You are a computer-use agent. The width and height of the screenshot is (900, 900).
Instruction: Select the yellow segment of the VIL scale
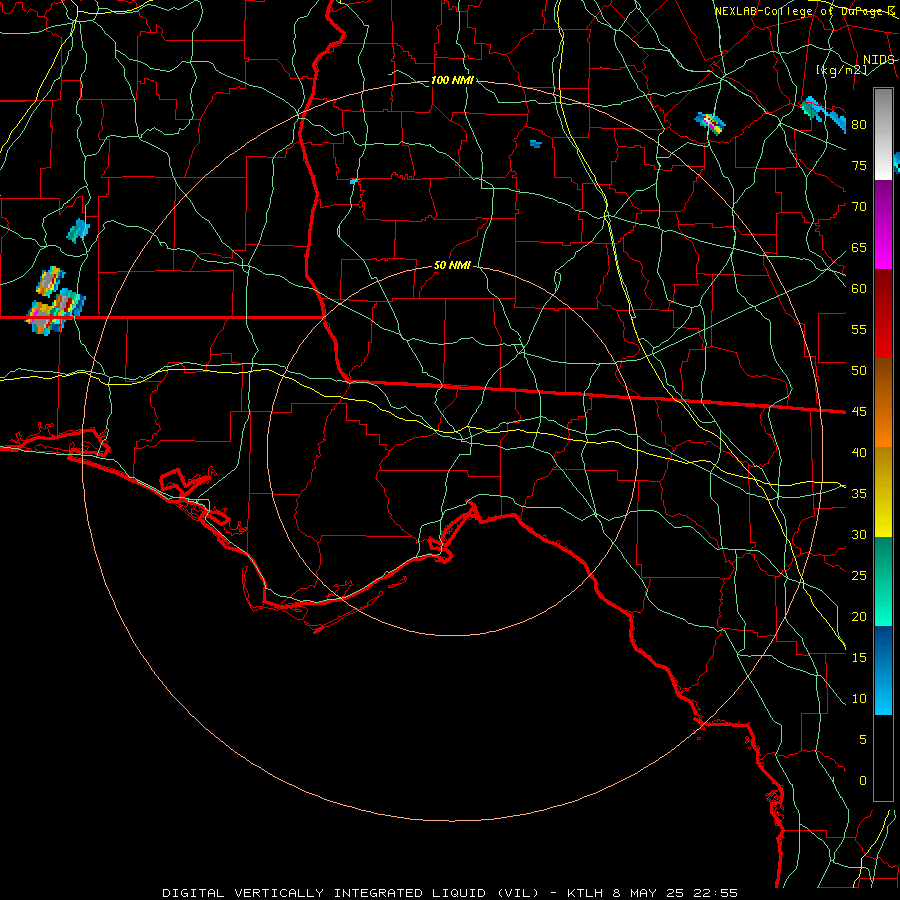[x=883, y=492]
